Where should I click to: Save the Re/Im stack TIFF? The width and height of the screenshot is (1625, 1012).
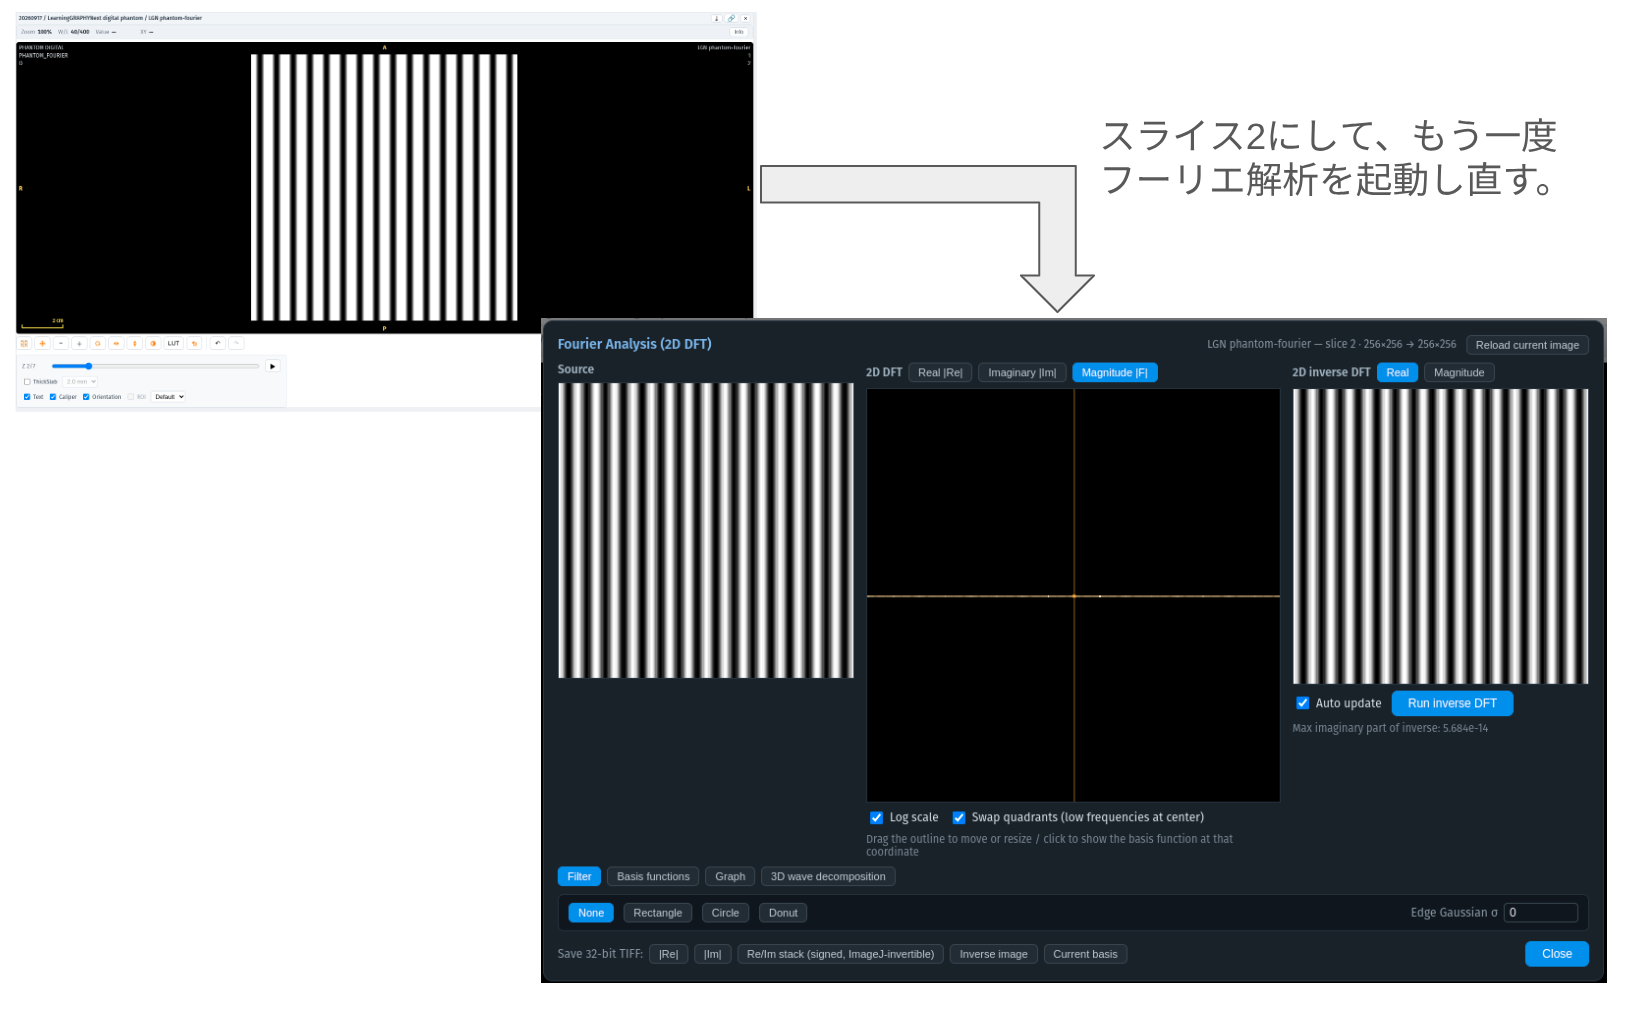[840, 954]
